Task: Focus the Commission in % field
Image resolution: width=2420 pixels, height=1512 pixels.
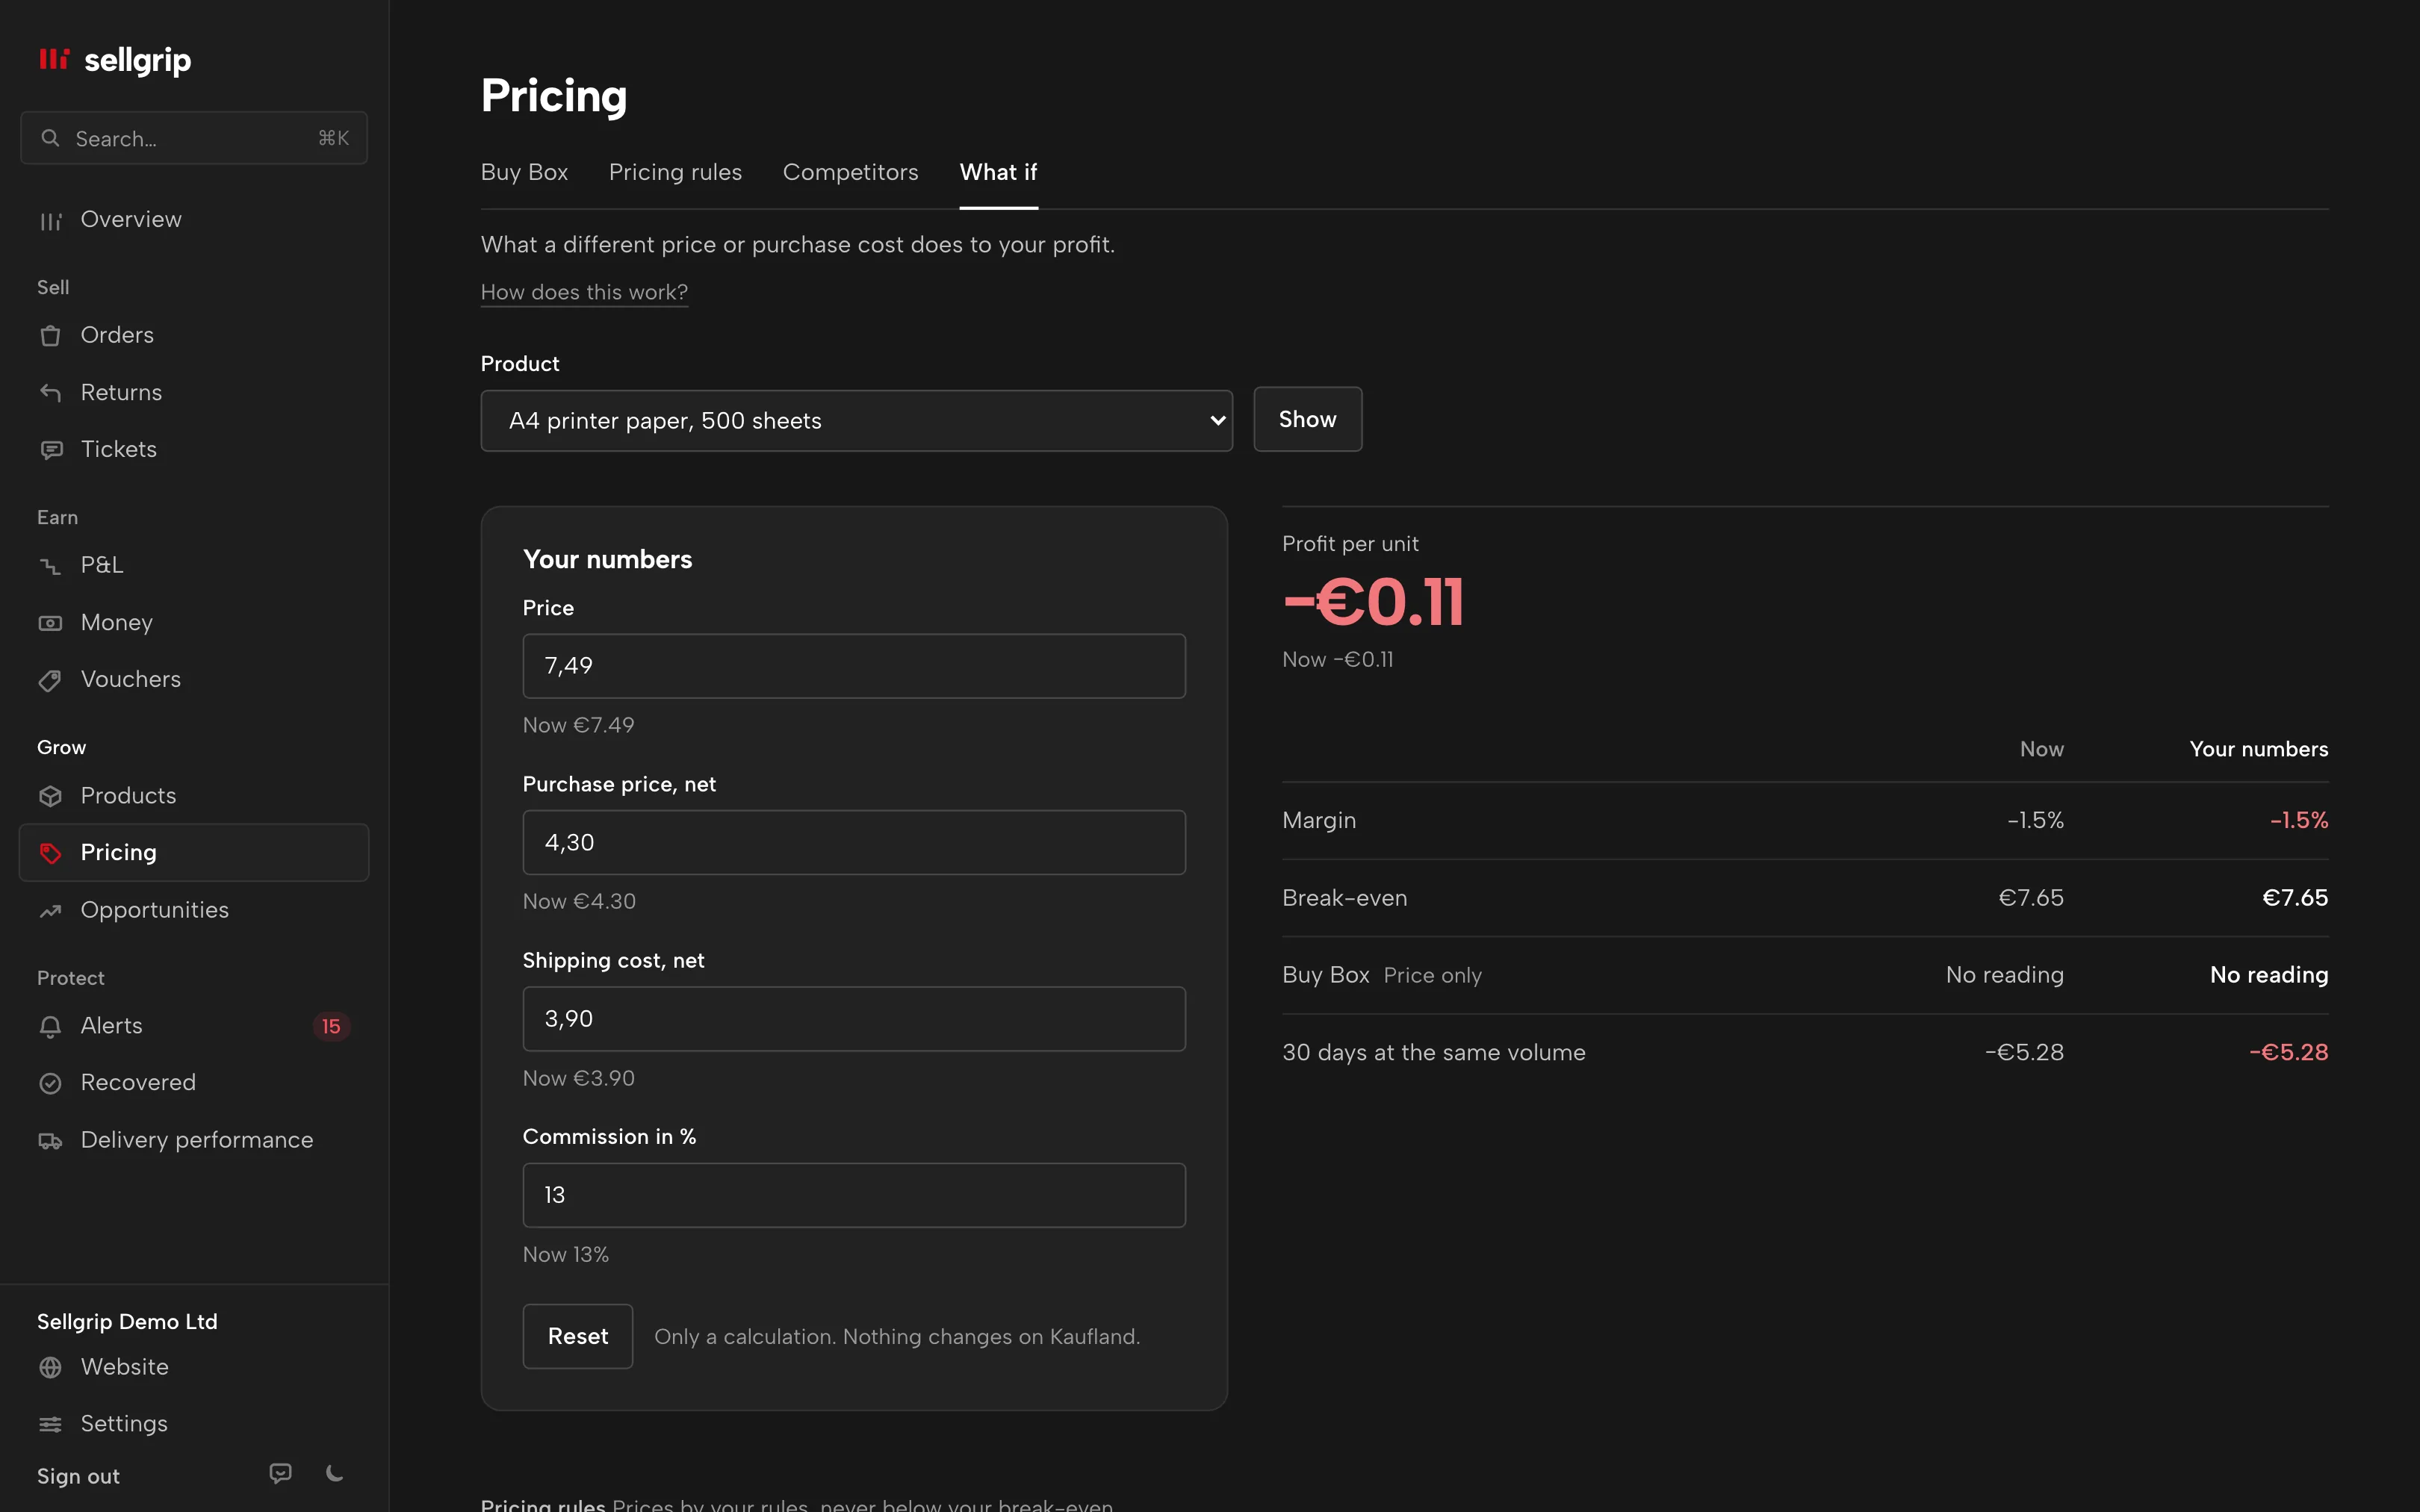Action: (x=854, y=1195)
